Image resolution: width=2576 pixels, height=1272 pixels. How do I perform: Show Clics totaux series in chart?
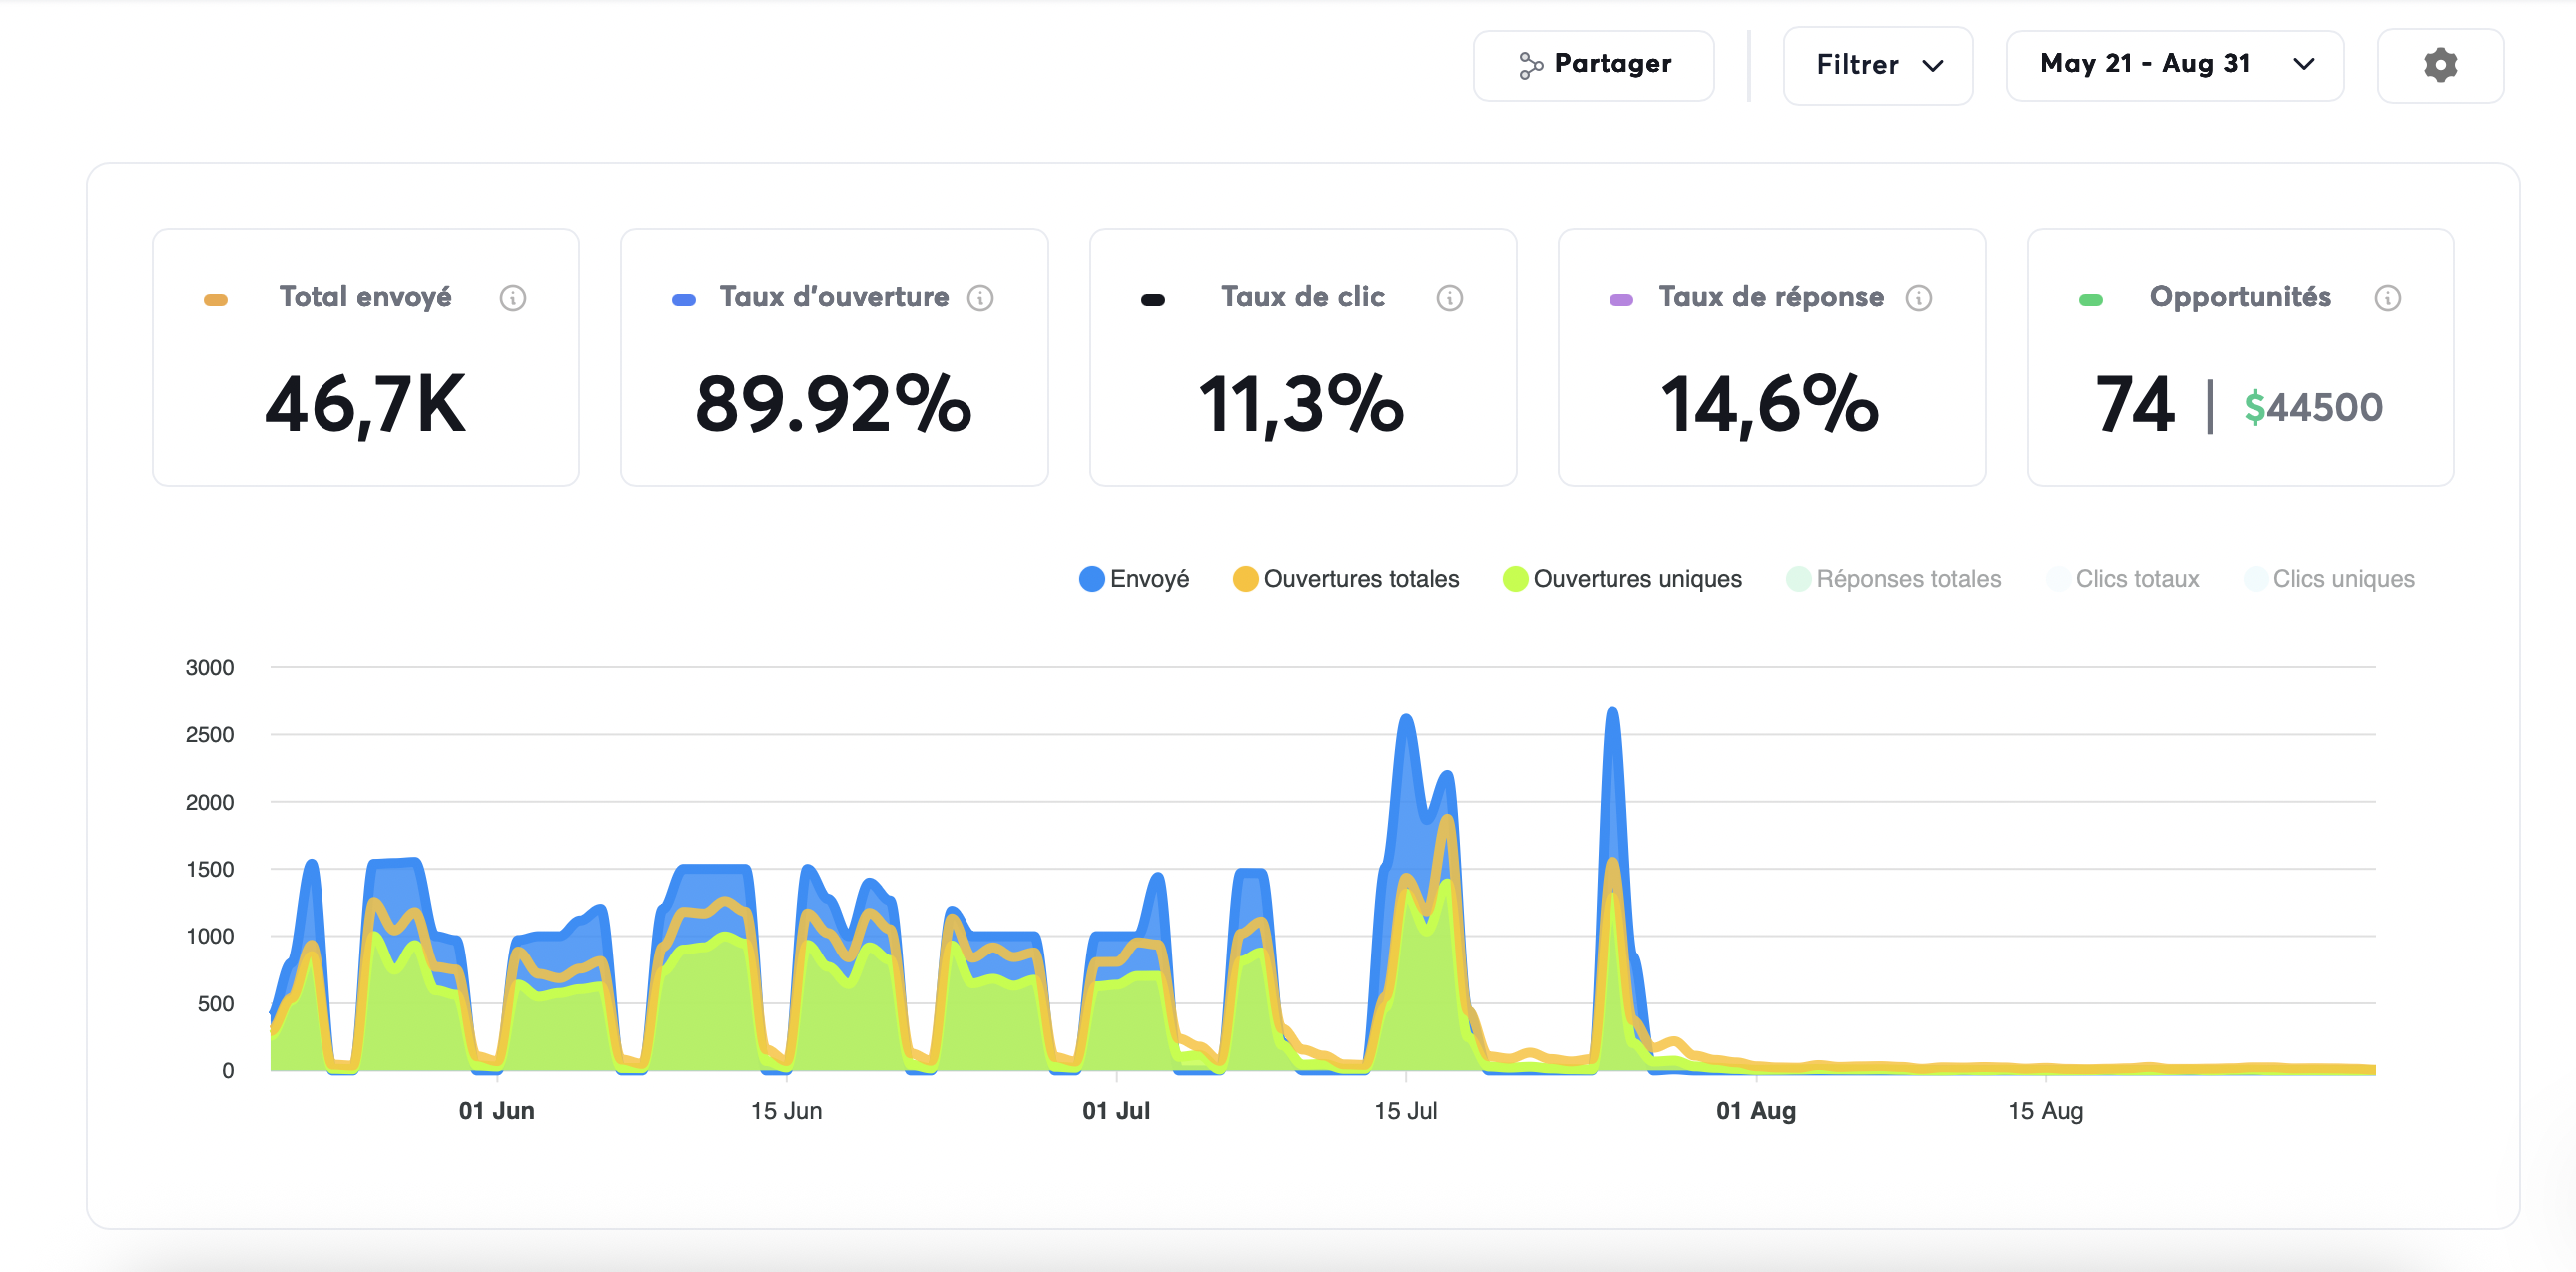(x=2122, y=579)
